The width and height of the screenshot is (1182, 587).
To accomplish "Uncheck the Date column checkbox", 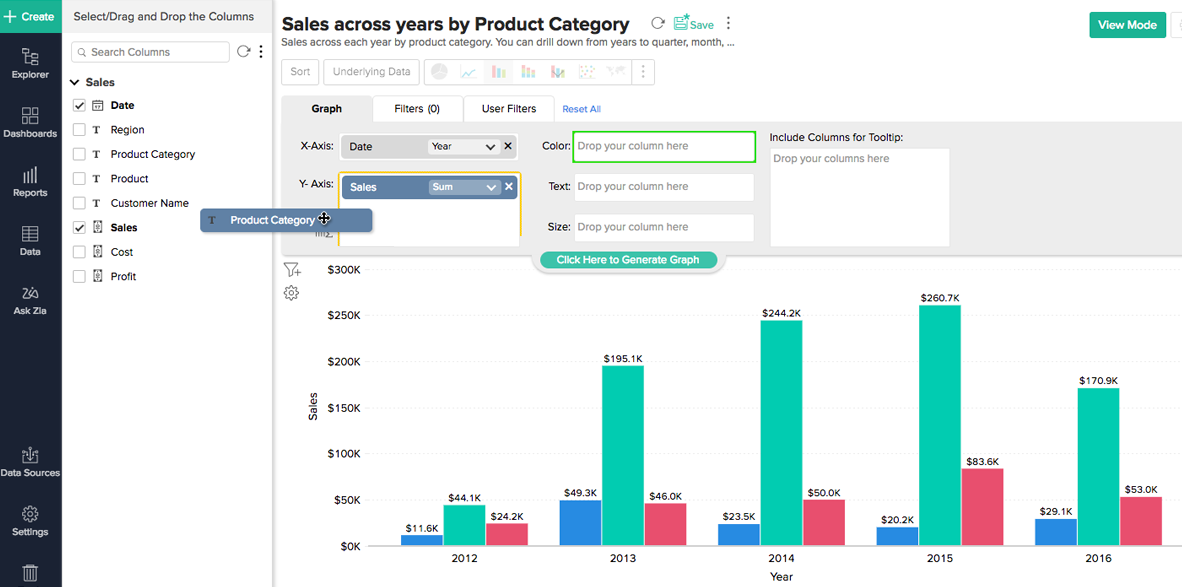I will (79, 105).
